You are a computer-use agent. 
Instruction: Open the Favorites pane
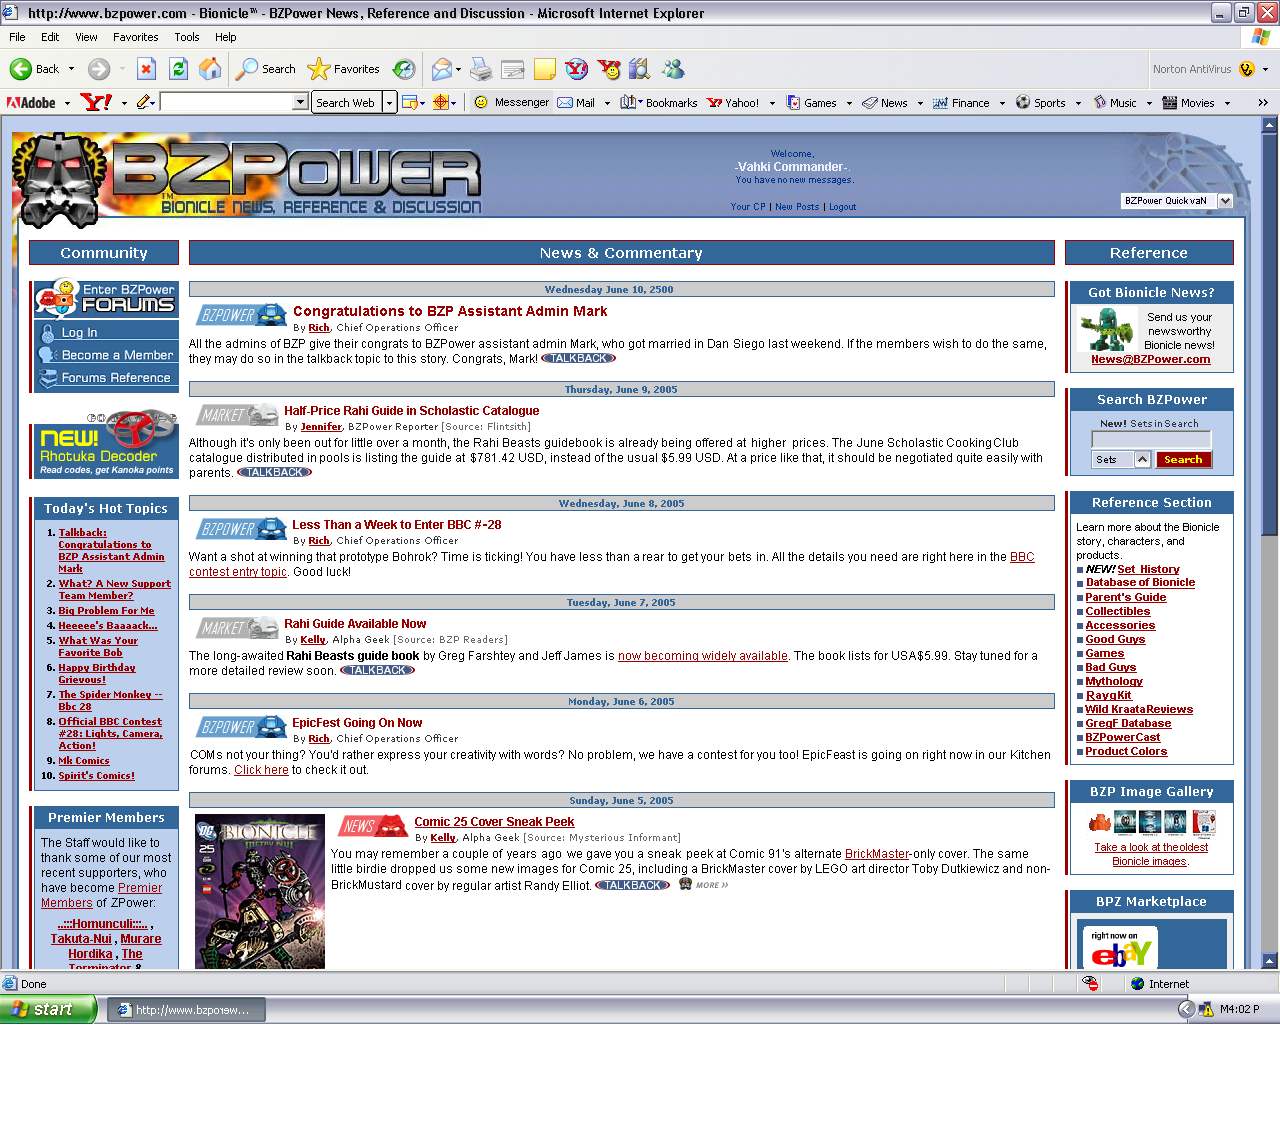click(344, 69)
